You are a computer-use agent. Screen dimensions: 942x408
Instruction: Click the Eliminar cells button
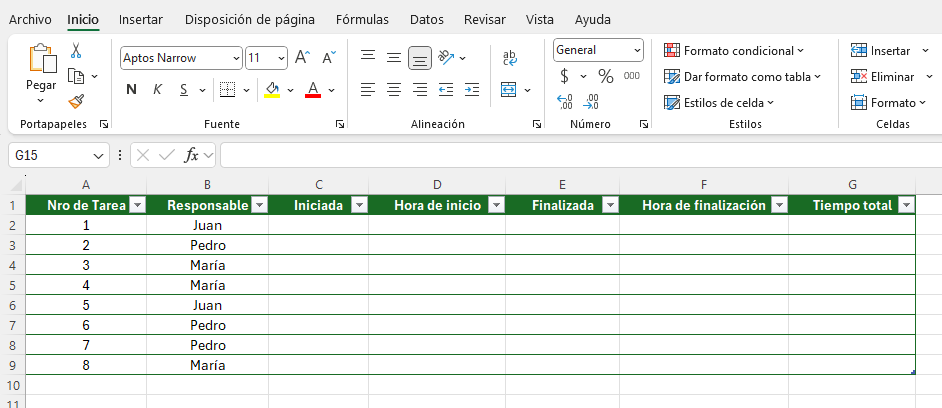(883, 76)
